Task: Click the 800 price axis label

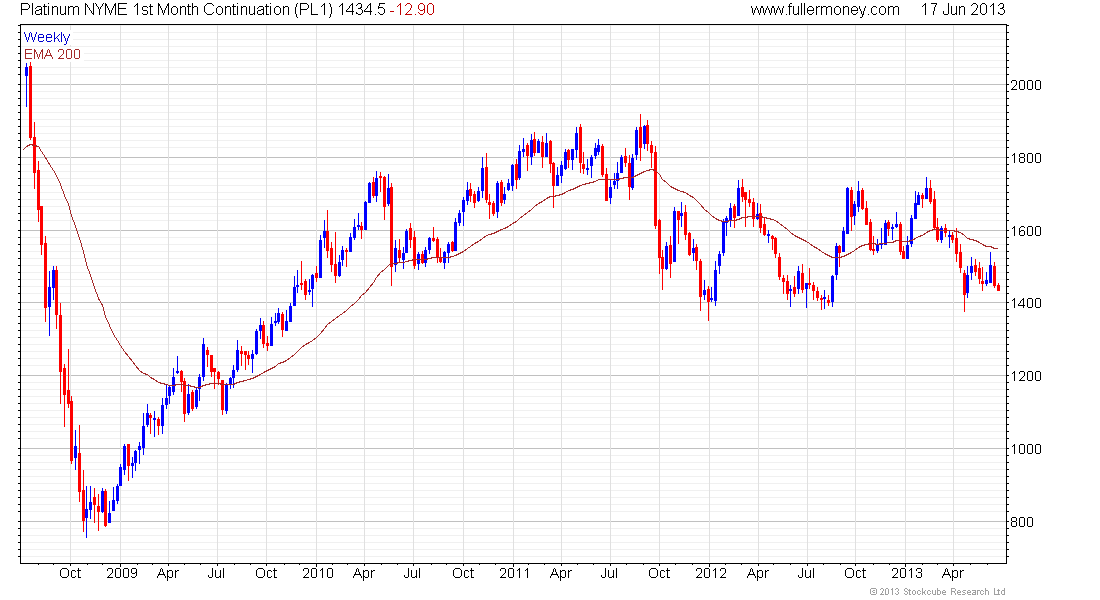Action: point(1022,523)
